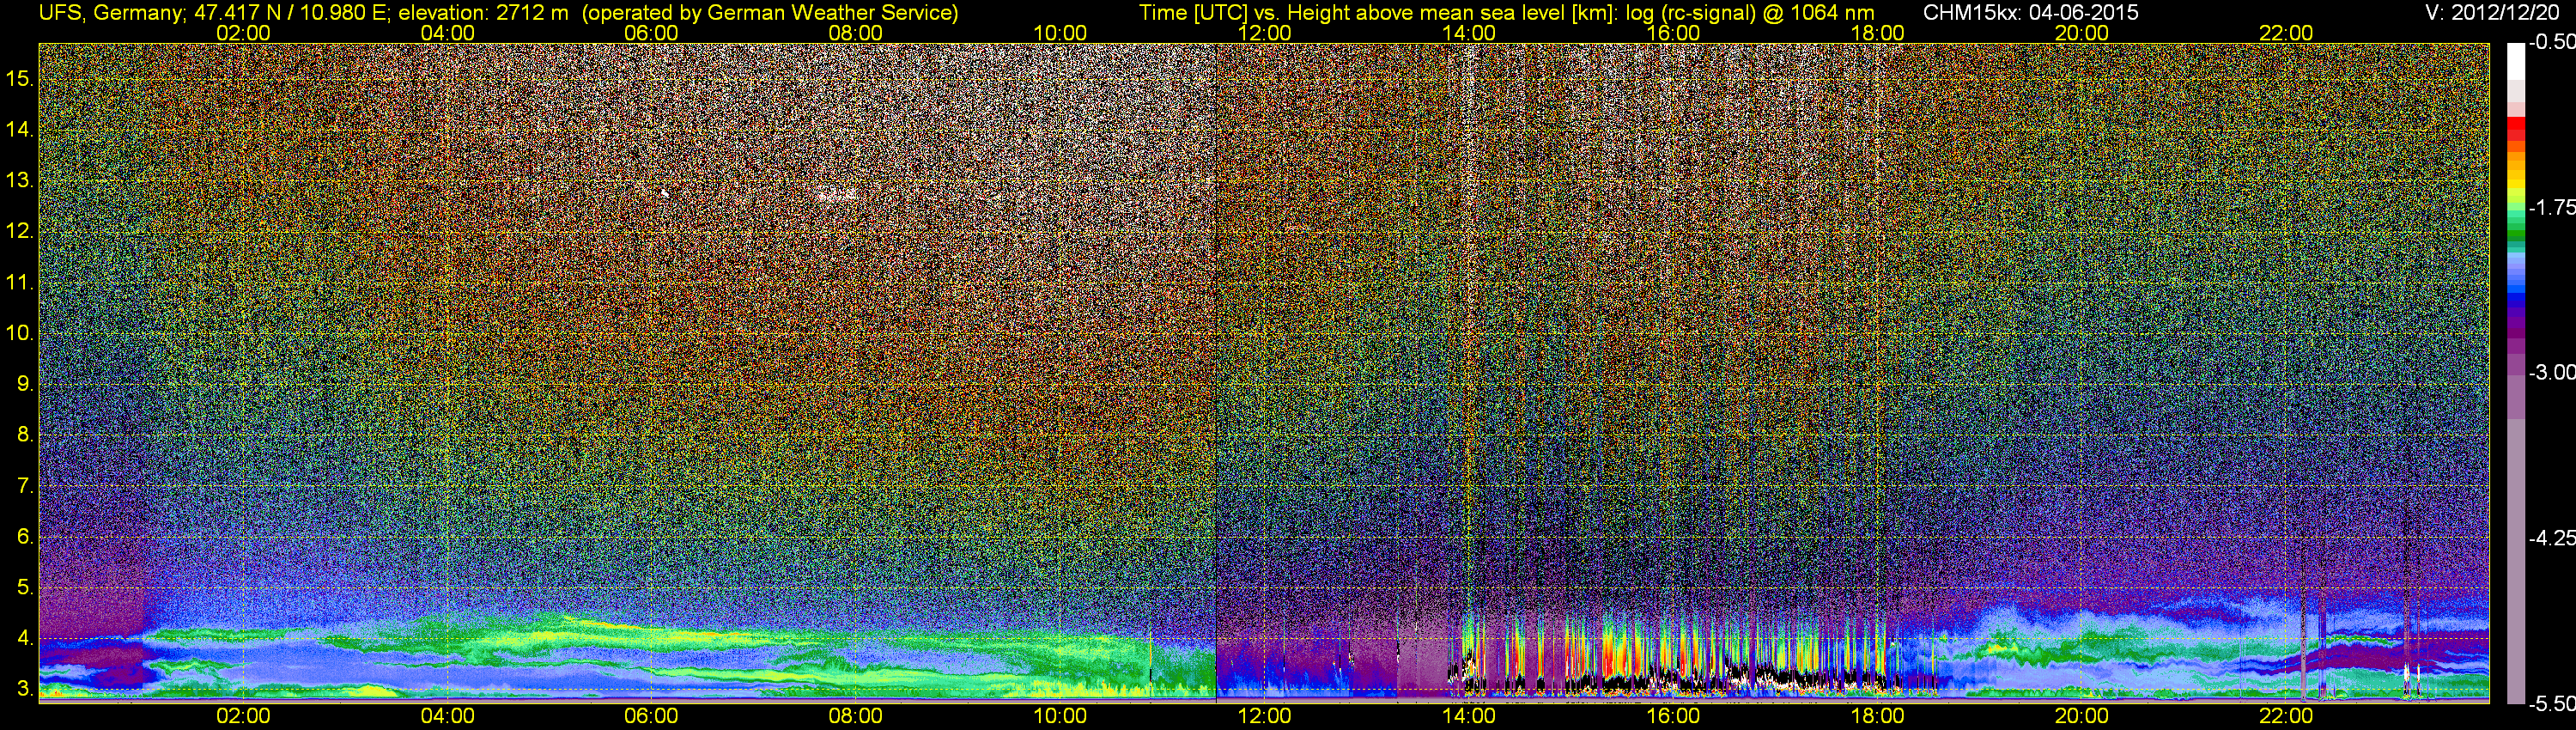The width and height of the screenshot is (2576, 730).
Task: Click the 14:00 label on top axis
Action: tap(1468, 33)
